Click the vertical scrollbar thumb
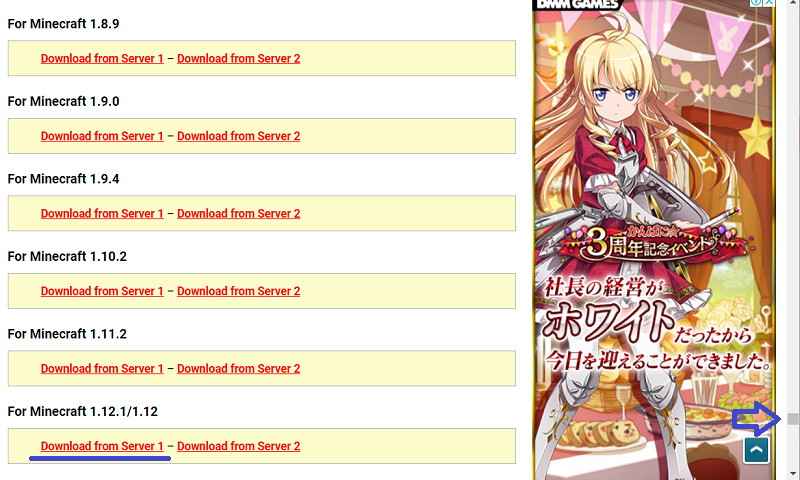The width and height of the screenshot is (800, 480). [792, 419]
